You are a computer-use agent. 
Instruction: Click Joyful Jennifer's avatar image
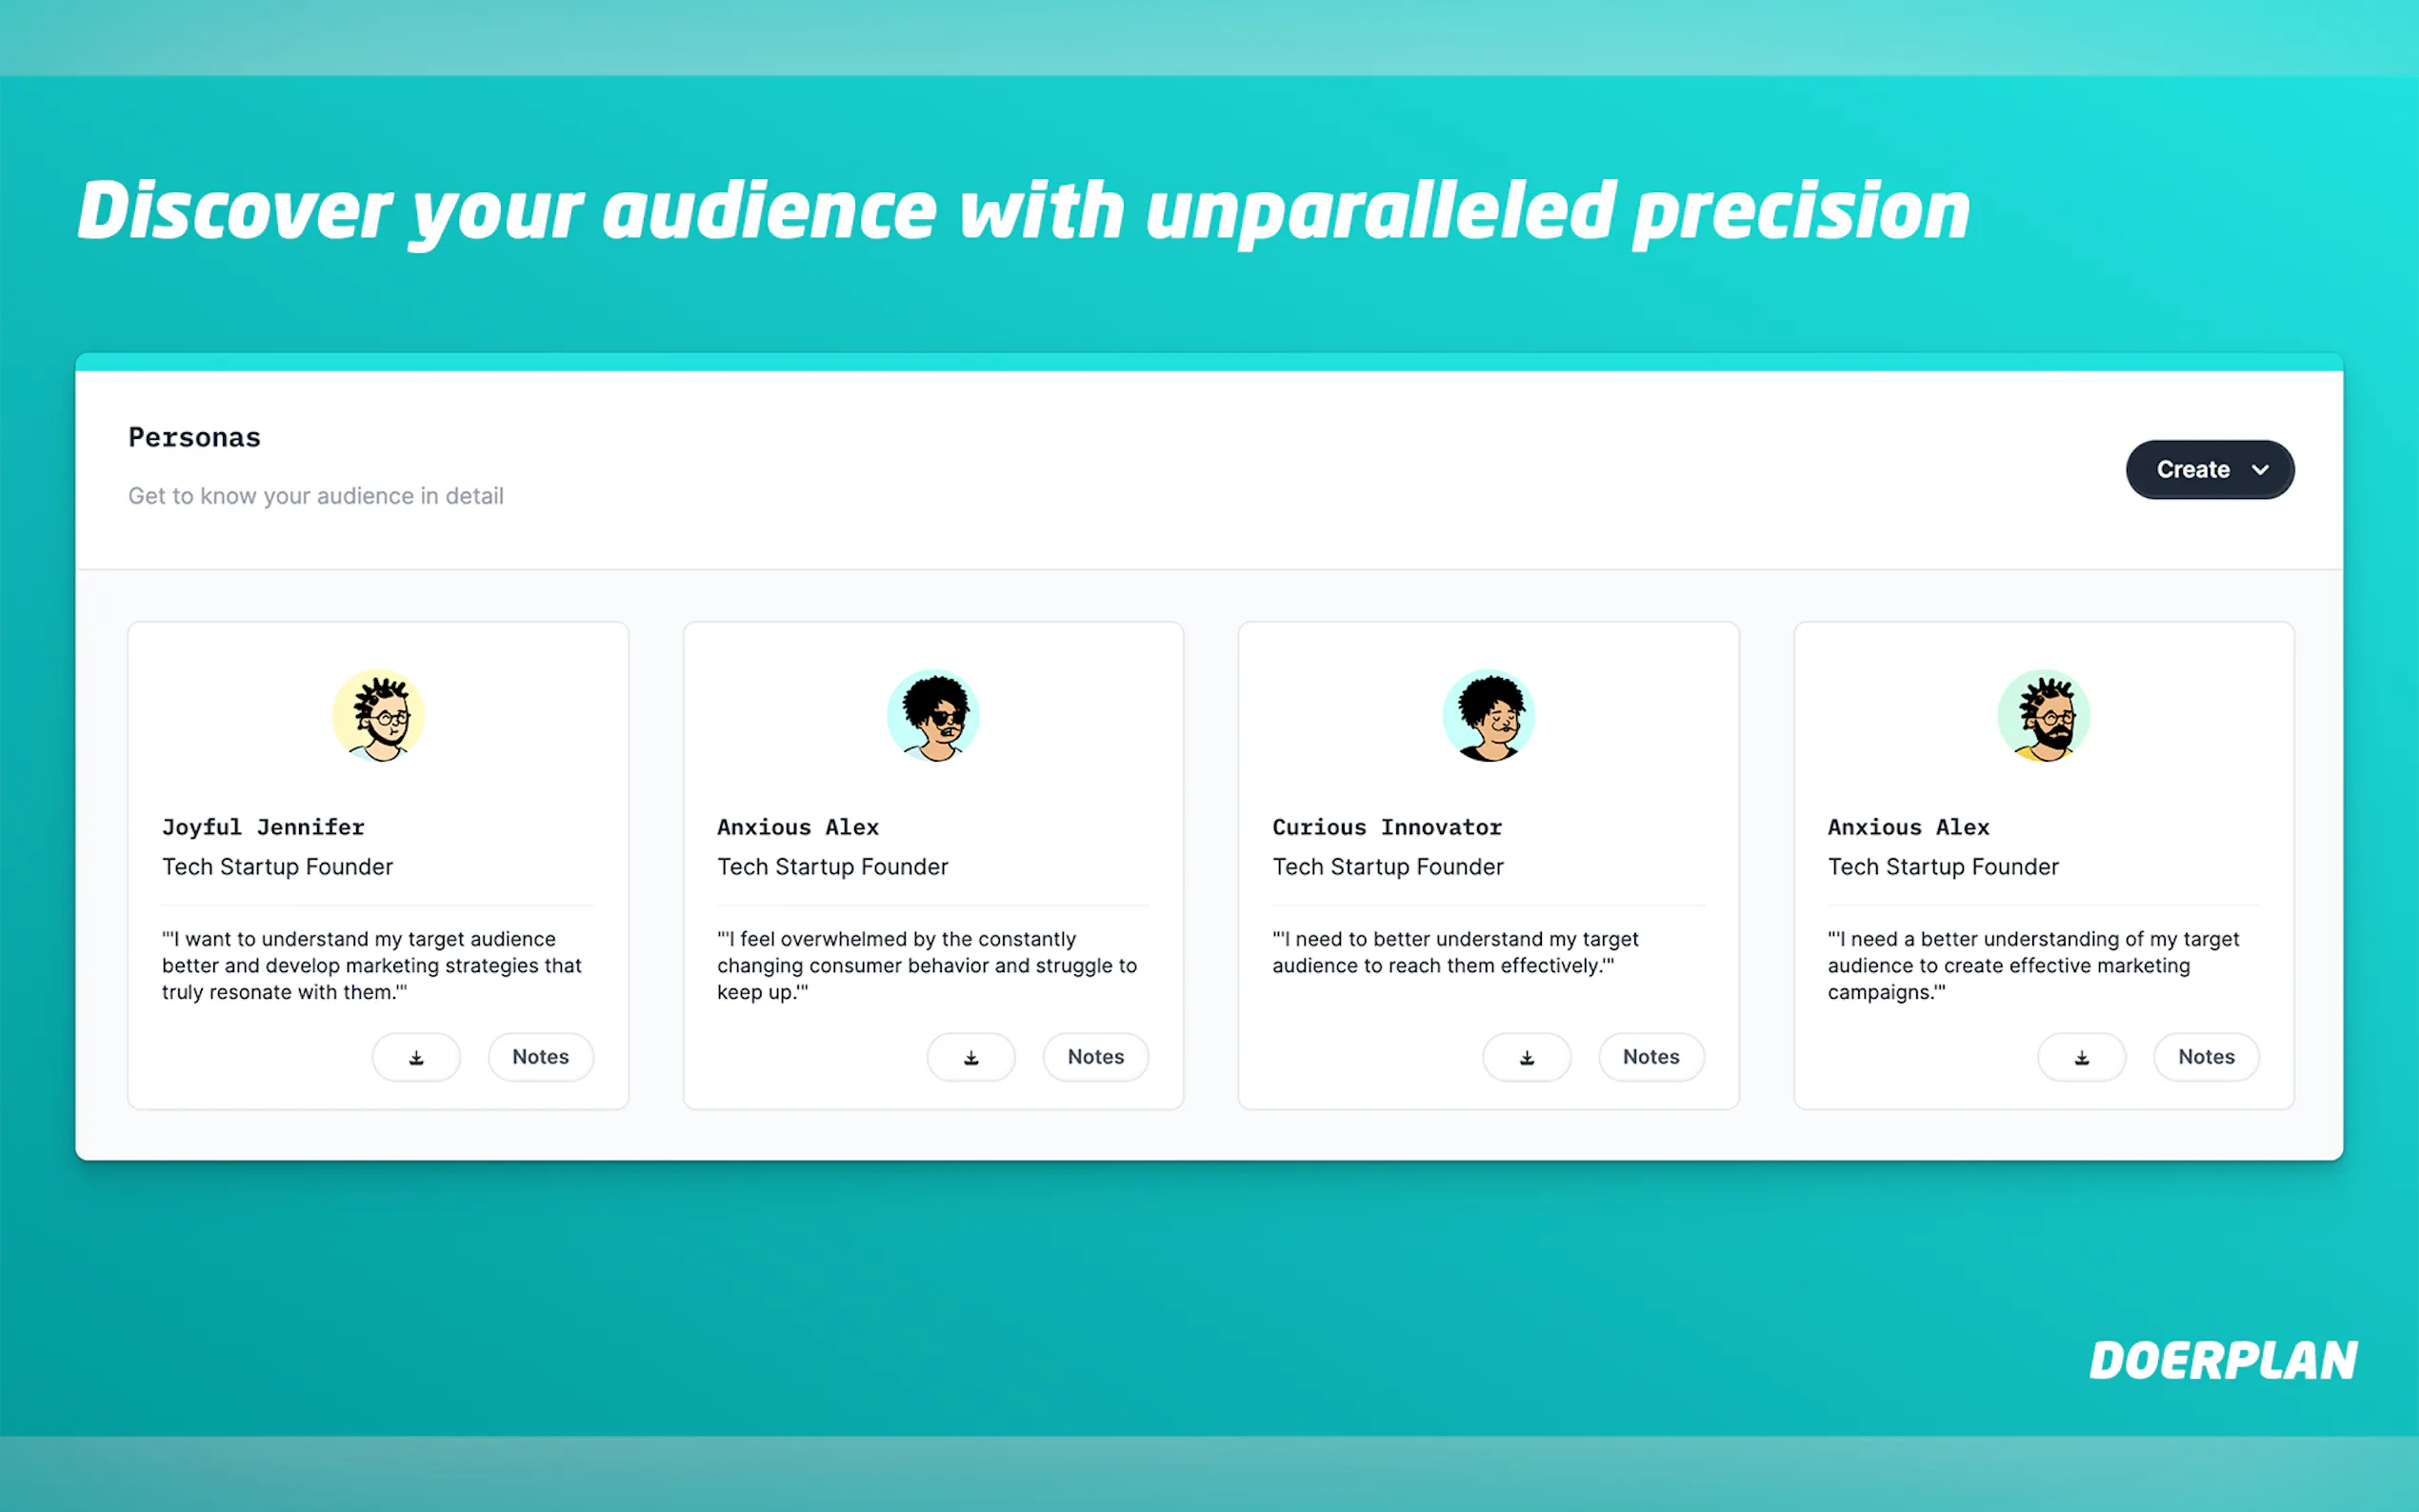378,716
